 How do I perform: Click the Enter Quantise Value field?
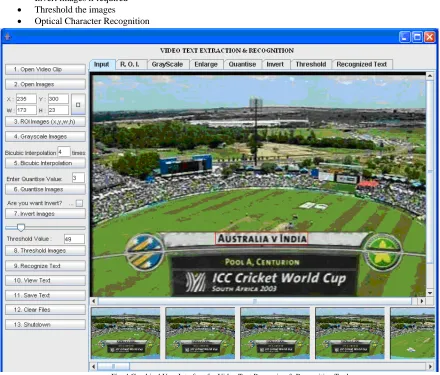click(x=78, y=178)
